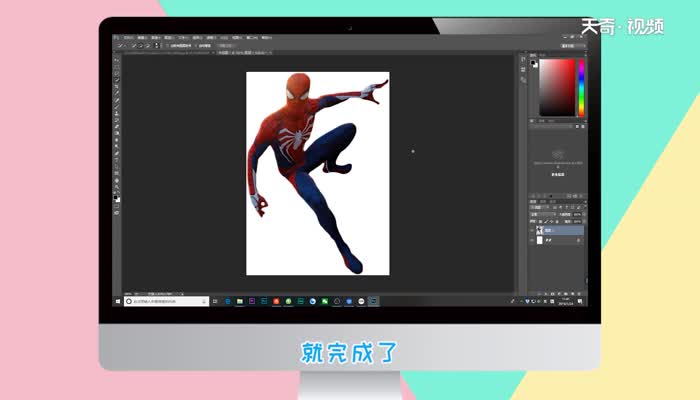Open the File menu
Screen dimensions: 700x400
click(x=129, y=38)
